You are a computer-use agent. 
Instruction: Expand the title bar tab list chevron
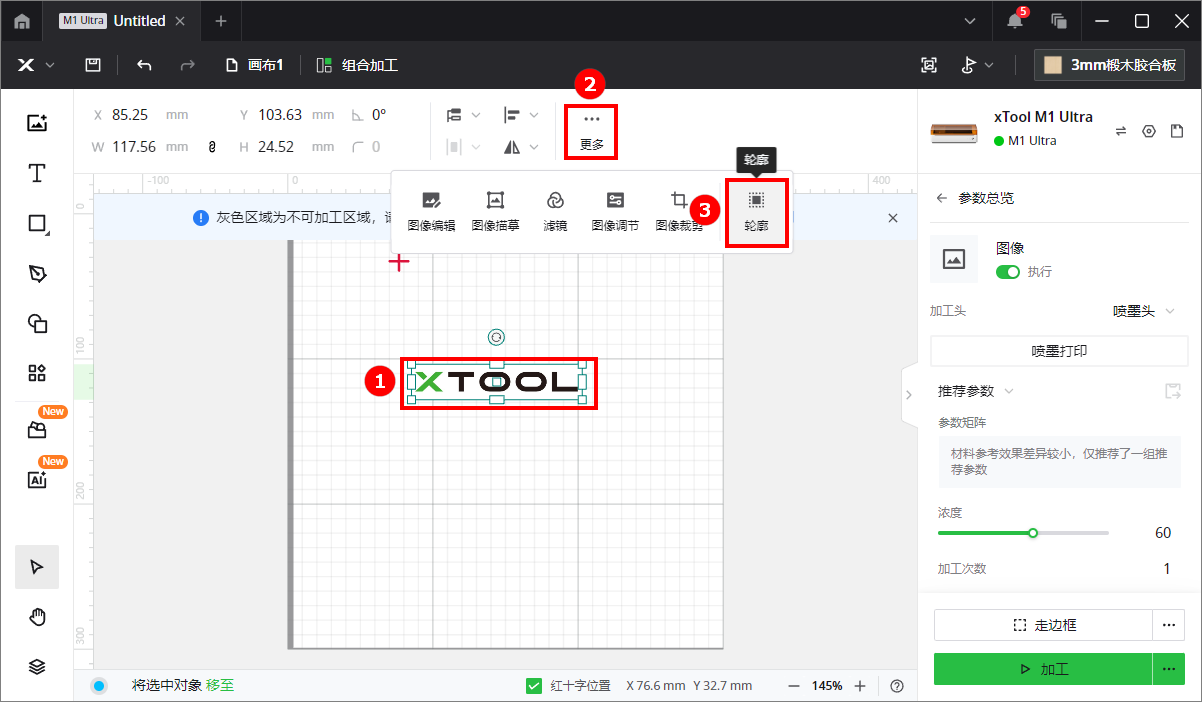(970, 21)
